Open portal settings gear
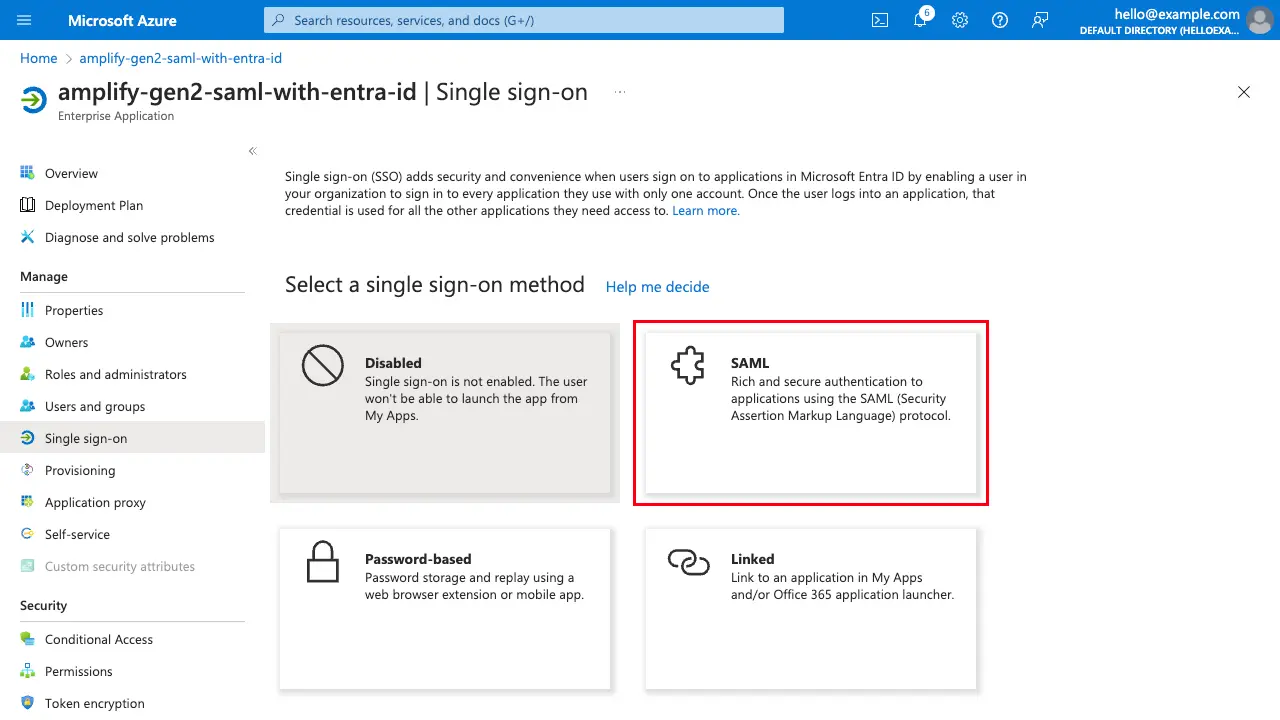This screenshot has width=1280, height=720. tap(960, 20)
